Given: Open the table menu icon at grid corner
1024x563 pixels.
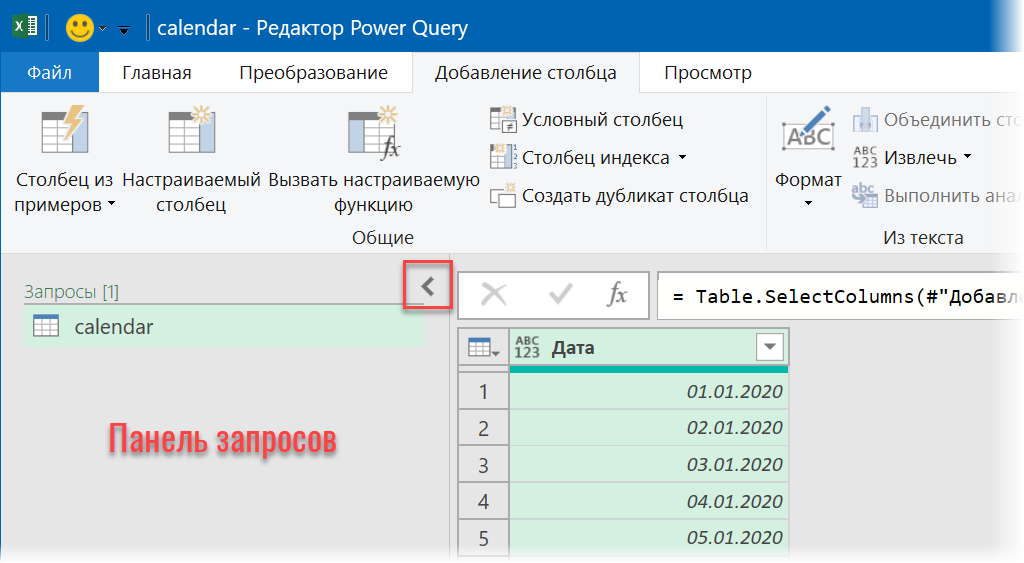Looking at the screenshot, I should point(483,347).
